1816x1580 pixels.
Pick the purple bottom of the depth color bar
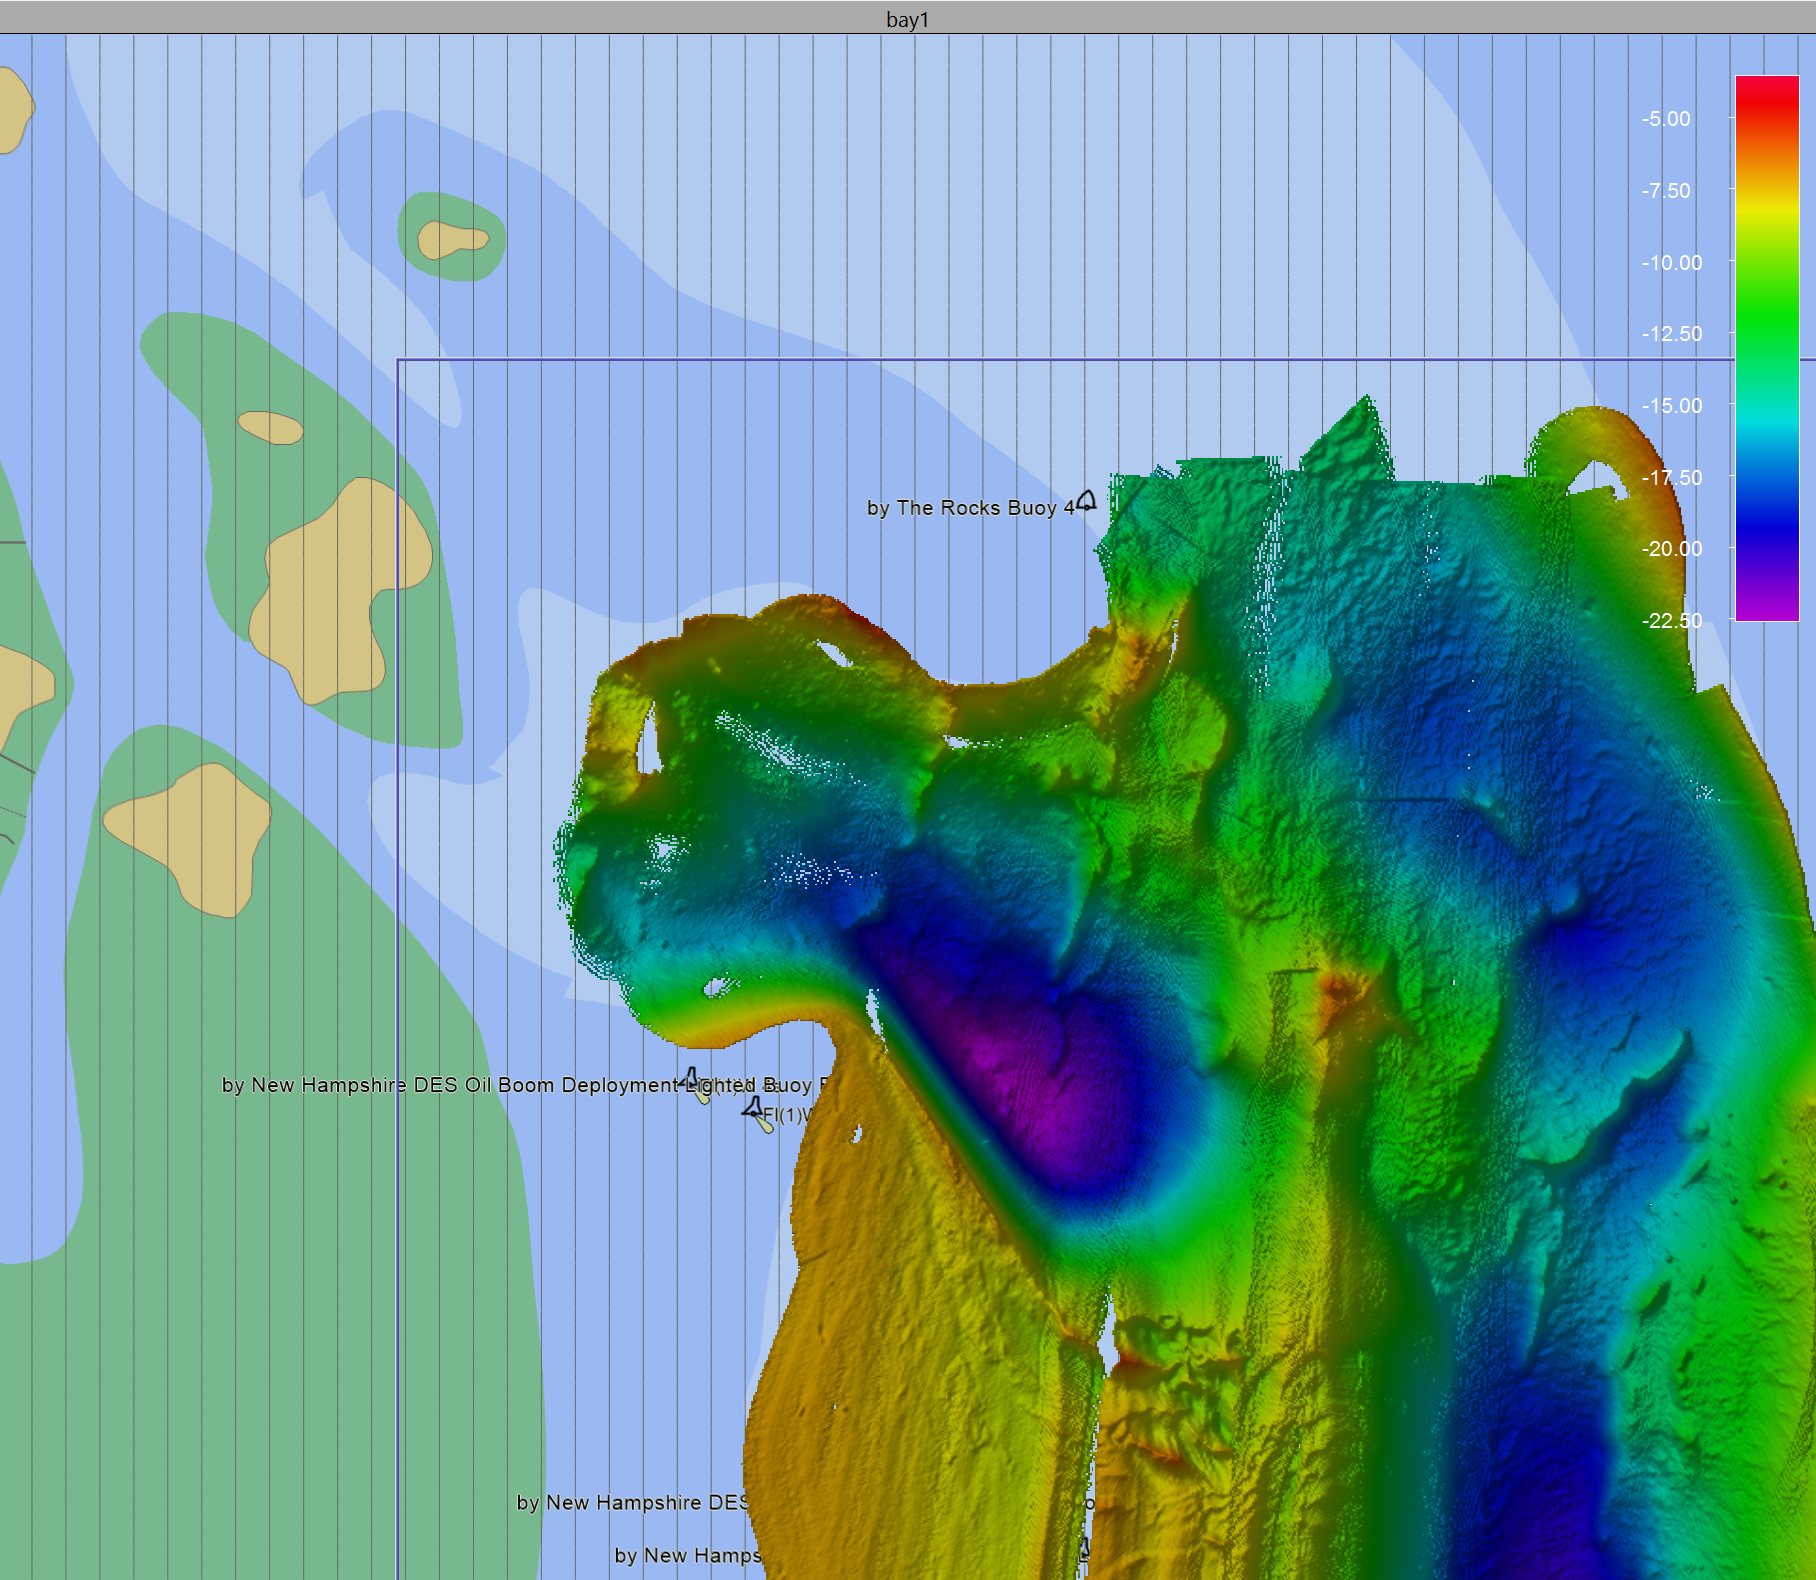tap(1767, 608)
